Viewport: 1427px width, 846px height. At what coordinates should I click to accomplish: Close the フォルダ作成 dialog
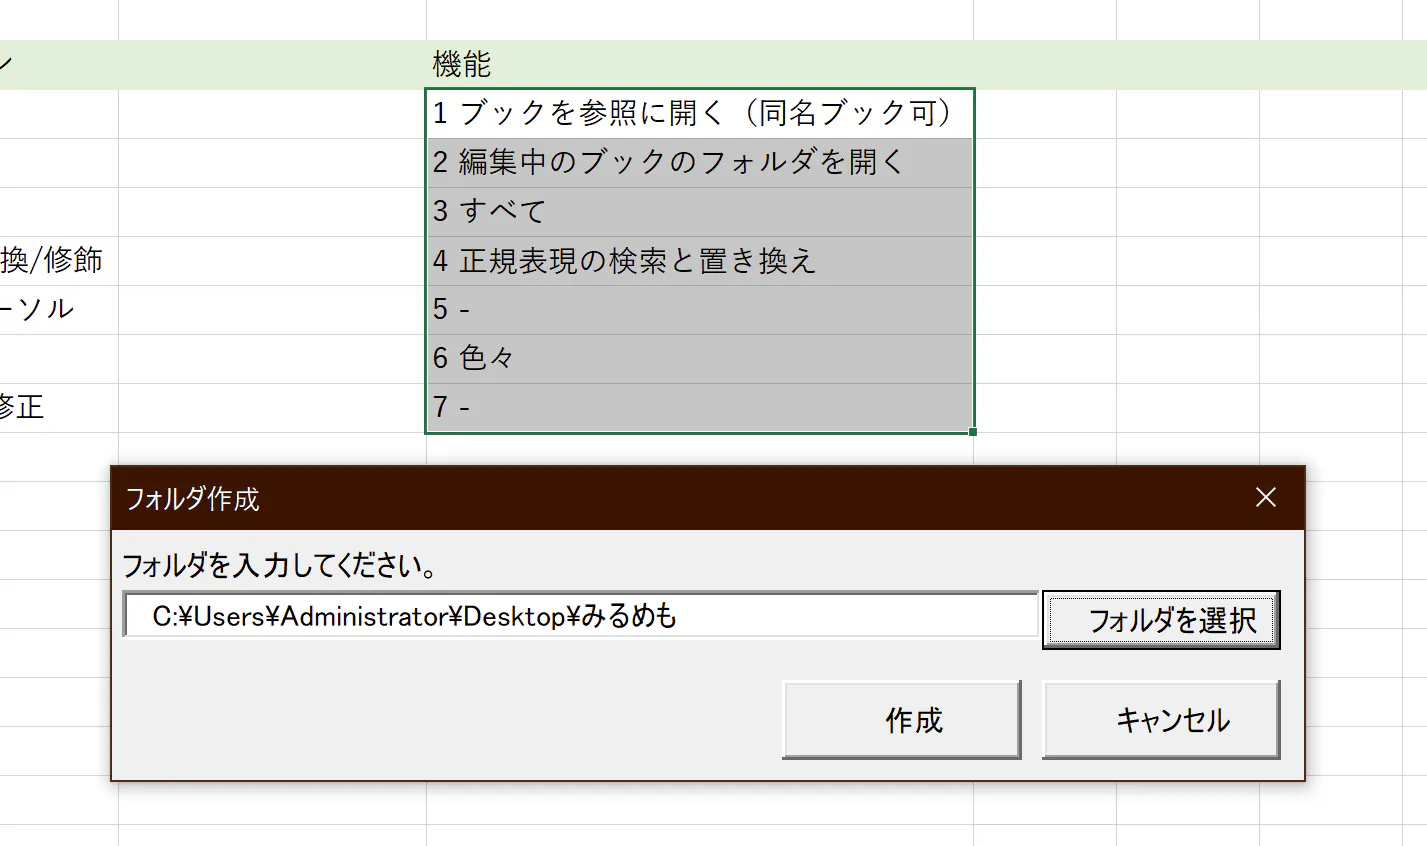click(x=1265, y=497)
